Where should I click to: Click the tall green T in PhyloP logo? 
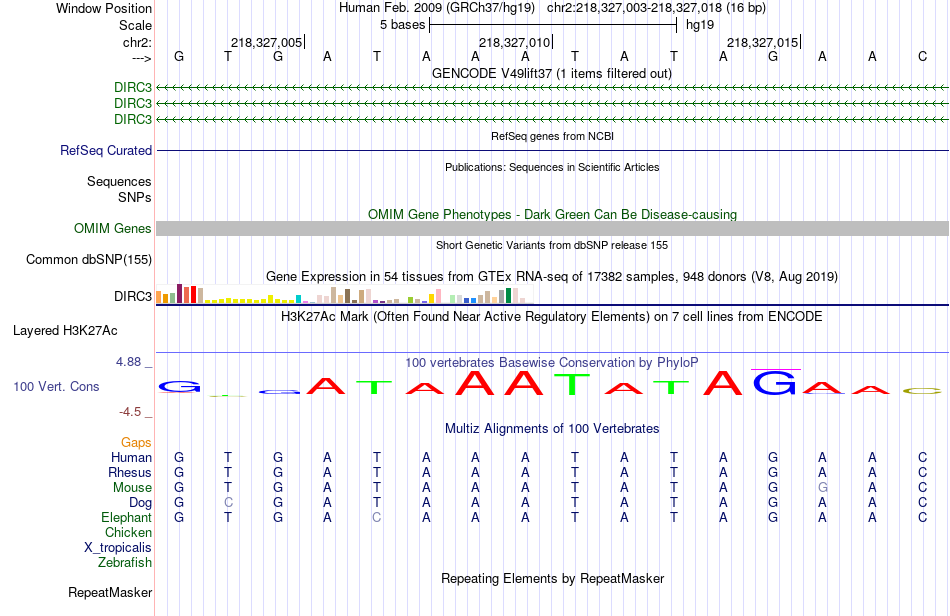[x=574, y=384]
